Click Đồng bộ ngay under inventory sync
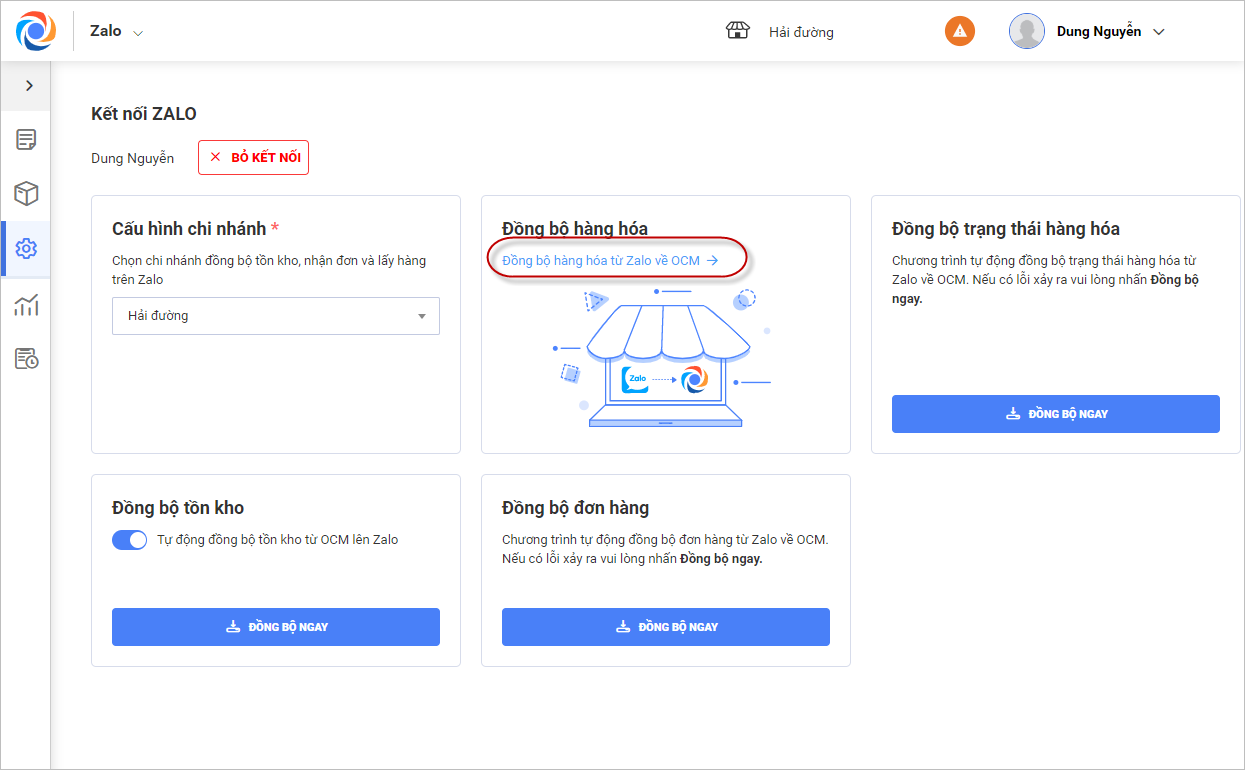Viewport: 1245px width, 770px height. pos(275,627)
